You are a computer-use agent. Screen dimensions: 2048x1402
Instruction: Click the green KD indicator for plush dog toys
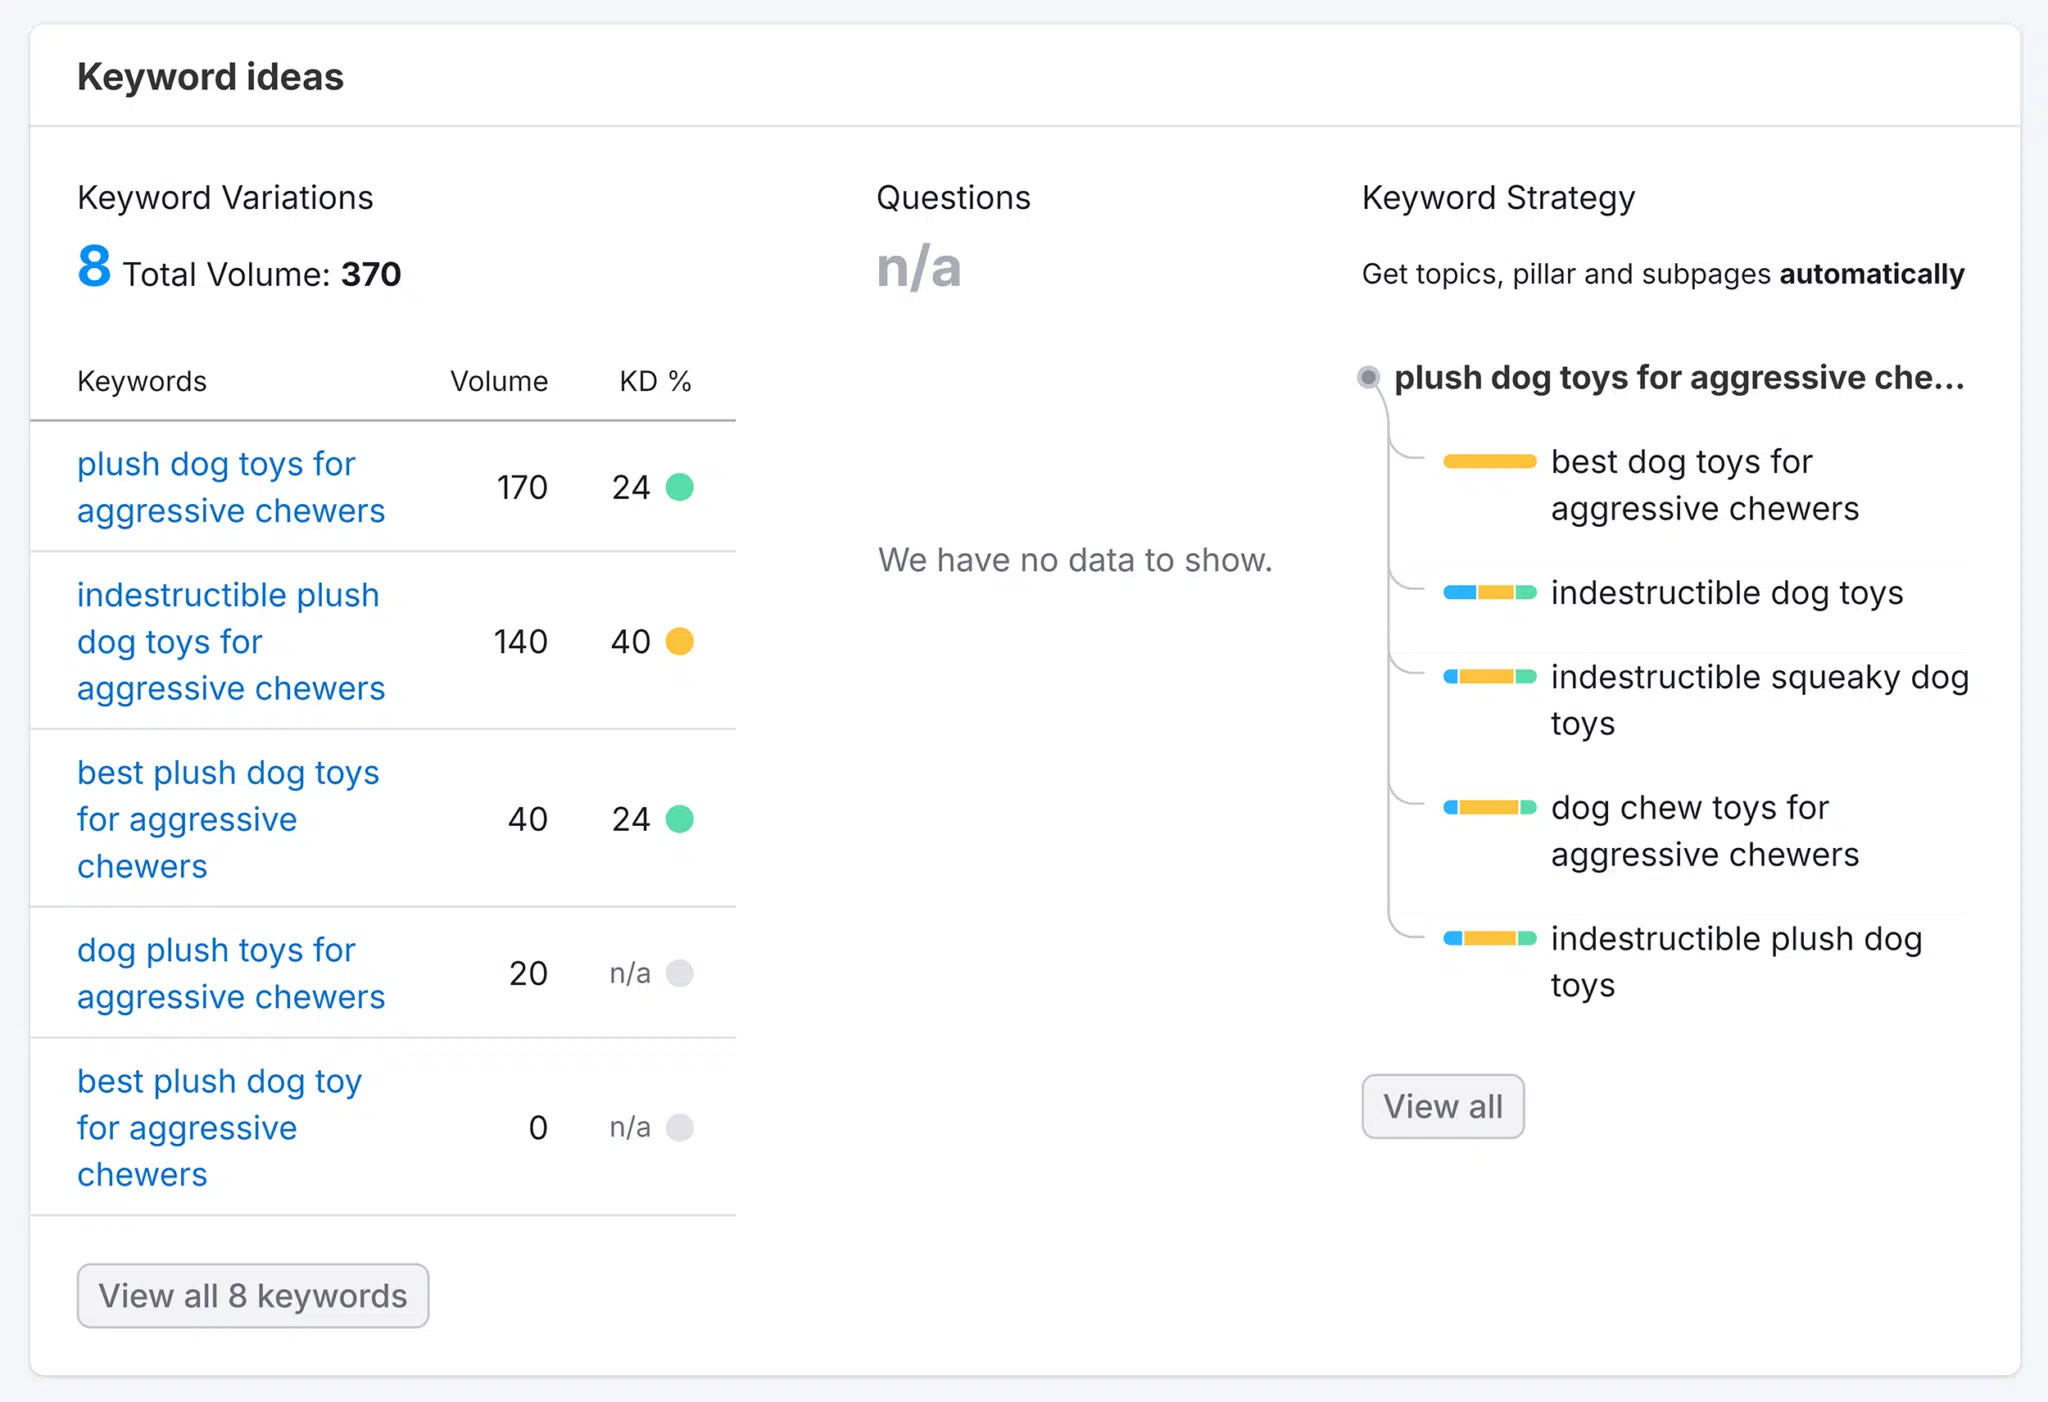tap(680, 487)
